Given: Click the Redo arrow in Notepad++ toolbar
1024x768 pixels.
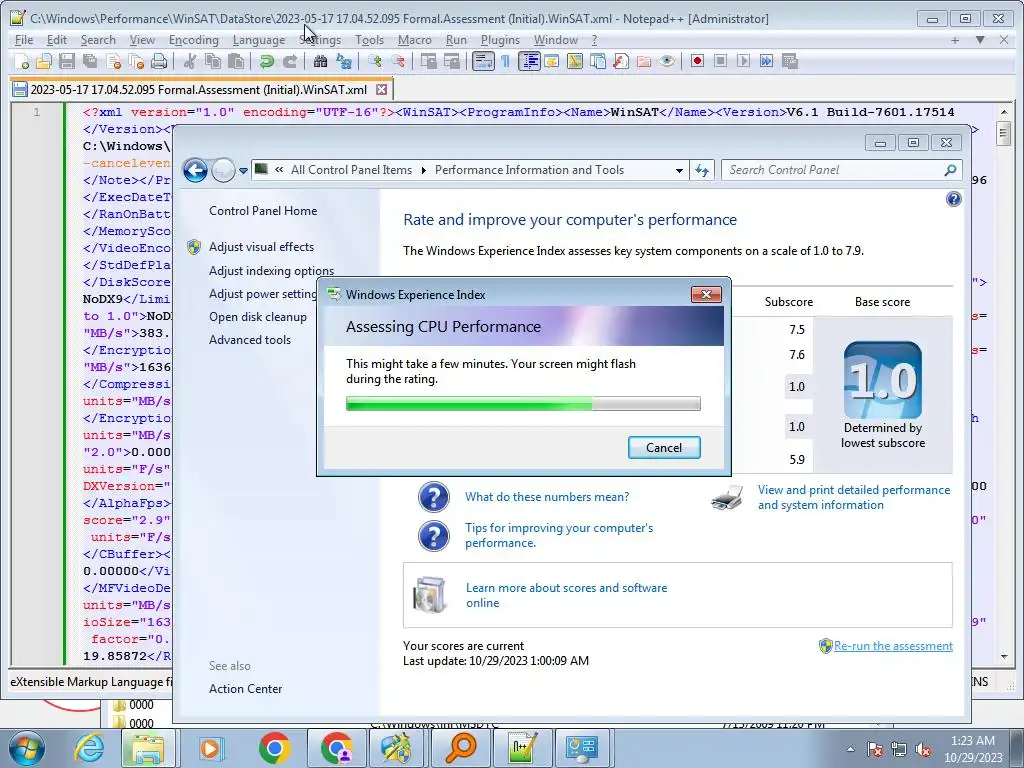Looking at the screenshot, I should pyautogui.click(x=290, y=61).
